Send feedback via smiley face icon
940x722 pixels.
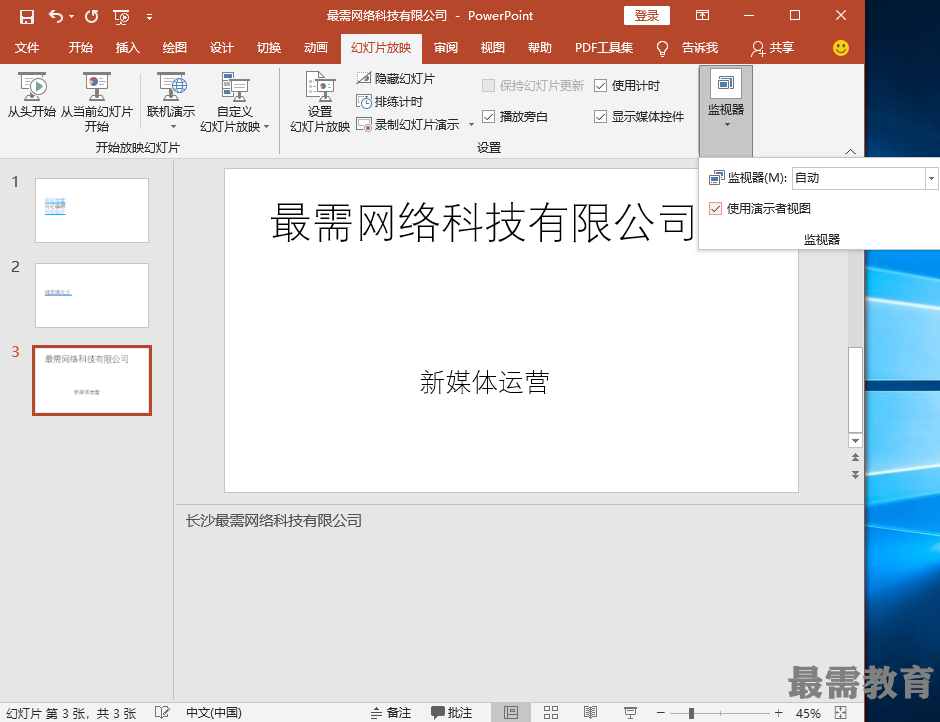pos(841,48)
